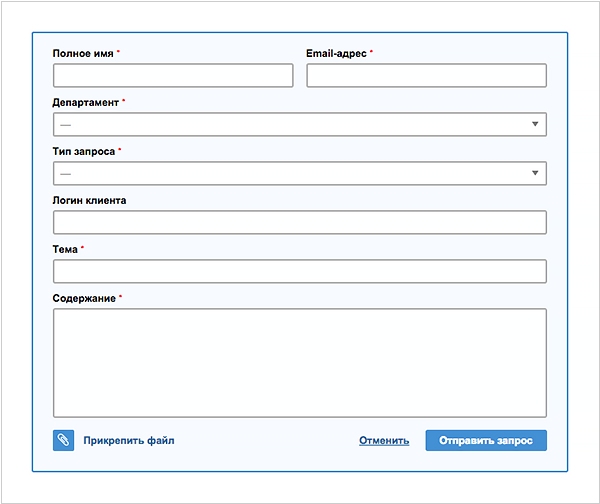Image resolution: width=600 pixels, height=504 pixels.
Task: Cancel the form via the Отменить link
Action: pyautogui.click(x=384, y=440)
